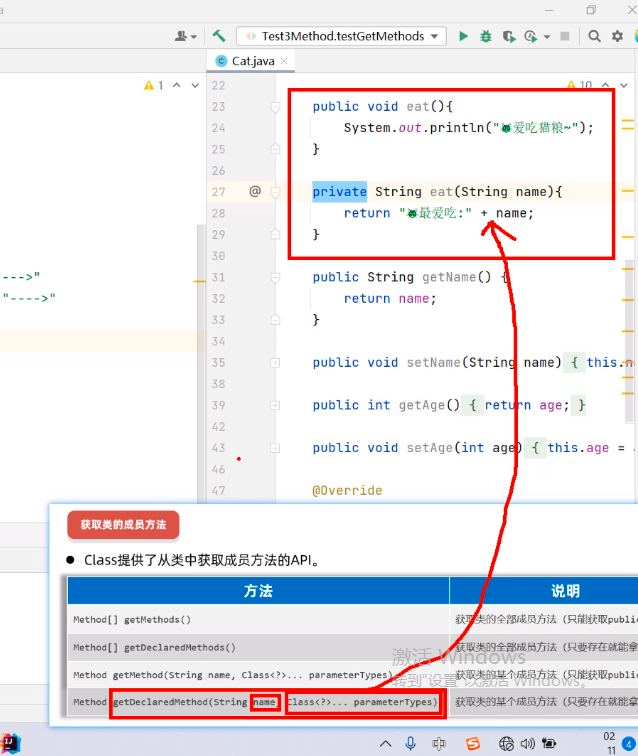Jump to next problem in the left editor
Screen dimensions: 638x756
click(195, 85)
